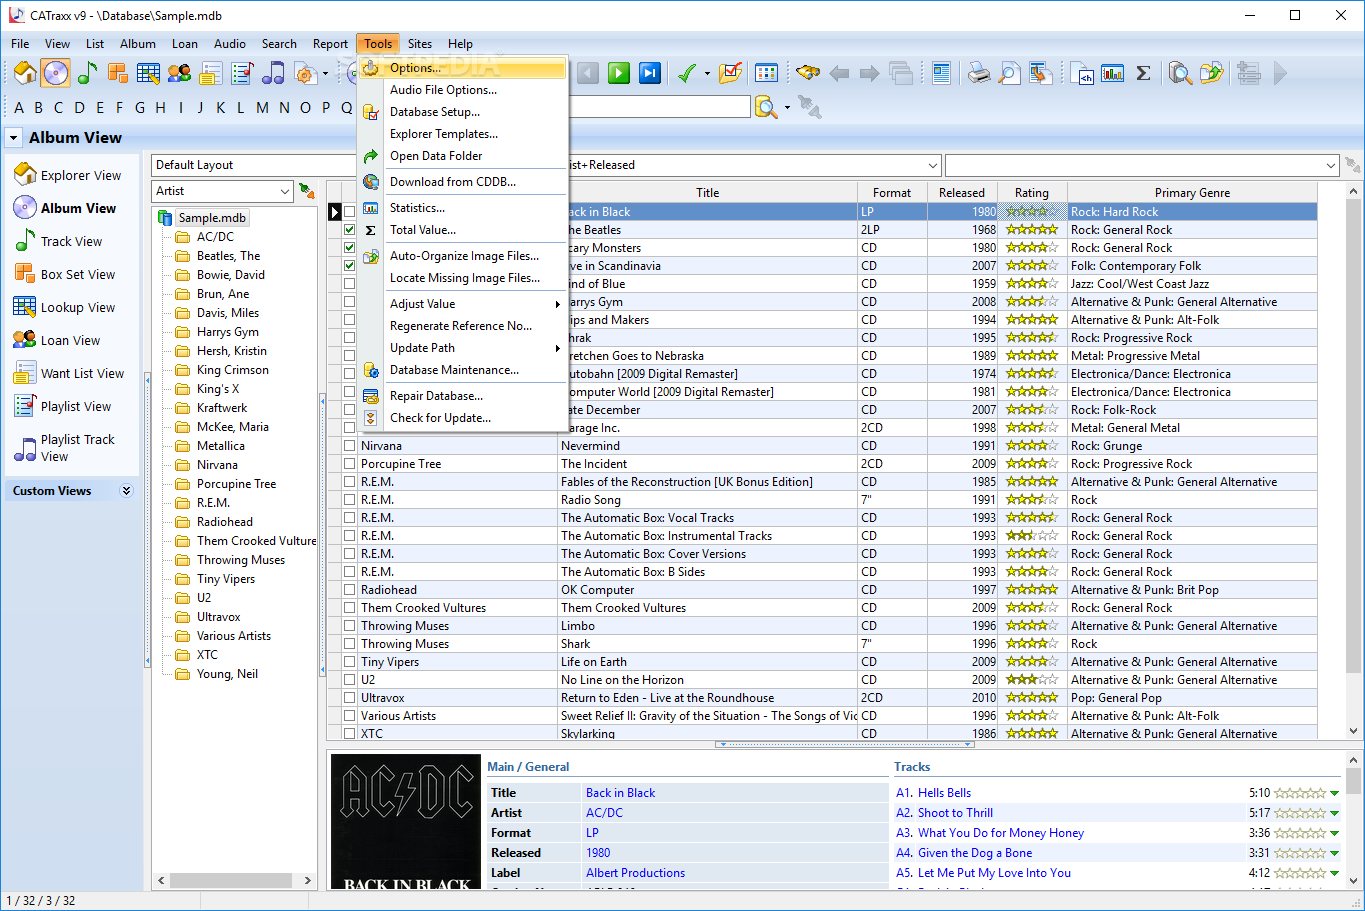The width and height of the screenshot is (1365, 911).
Task: Select the Album View disc toolbar icon
Action: point(55,73)
